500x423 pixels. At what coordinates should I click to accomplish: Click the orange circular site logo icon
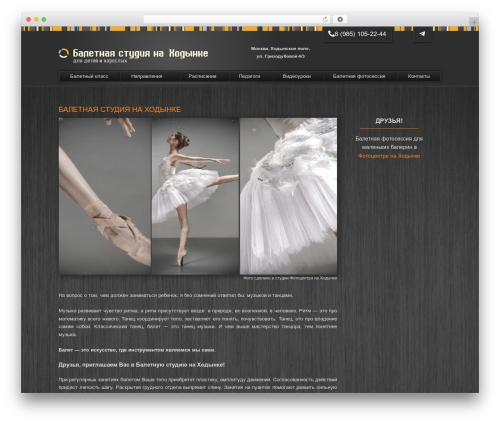(63, 53)
